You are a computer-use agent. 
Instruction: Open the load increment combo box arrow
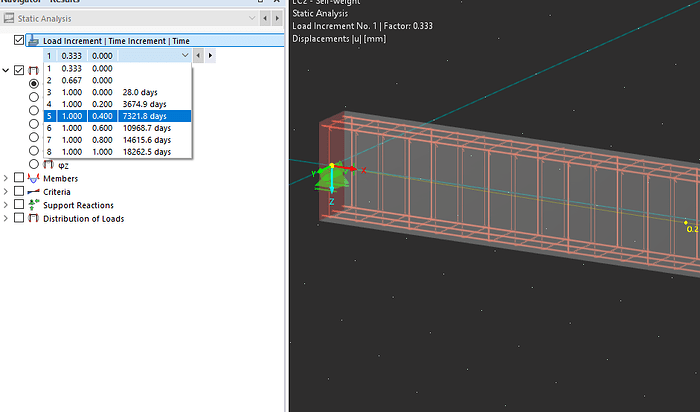click(x=185, y=55)
